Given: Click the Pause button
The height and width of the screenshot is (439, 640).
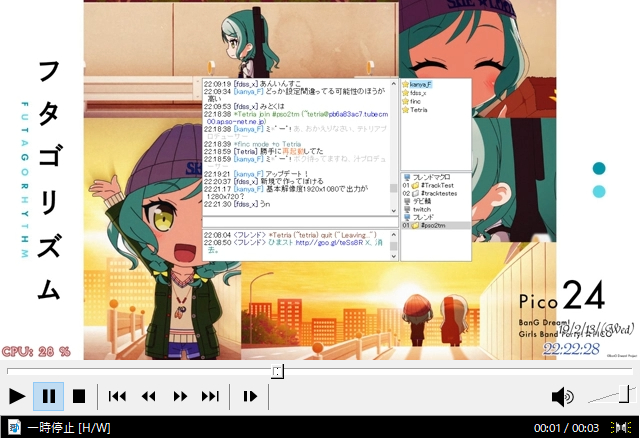Looking at the screenshot, I should [x=49, y=396].
